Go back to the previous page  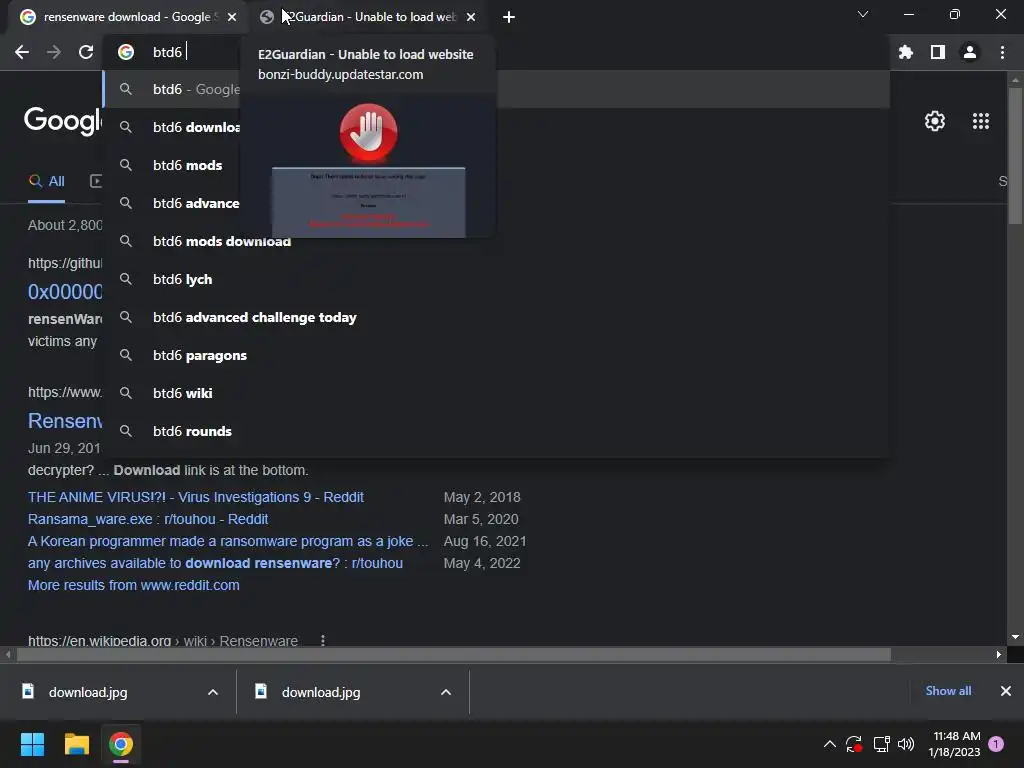[22, 52]
